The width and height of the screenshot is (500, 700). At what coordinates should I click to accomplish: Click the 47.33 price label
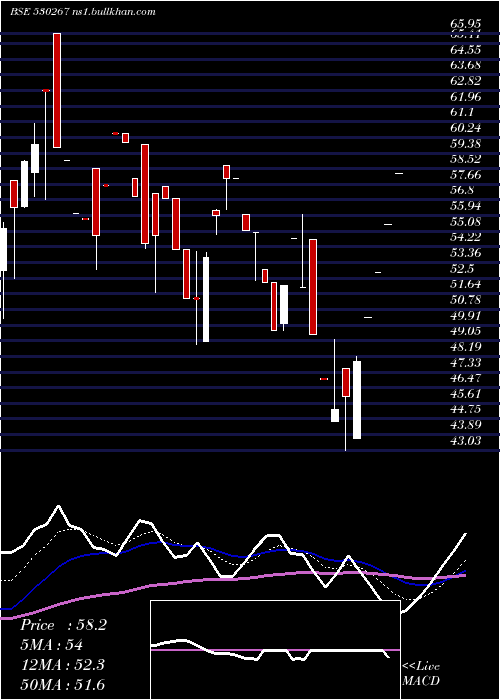point(466,362)
